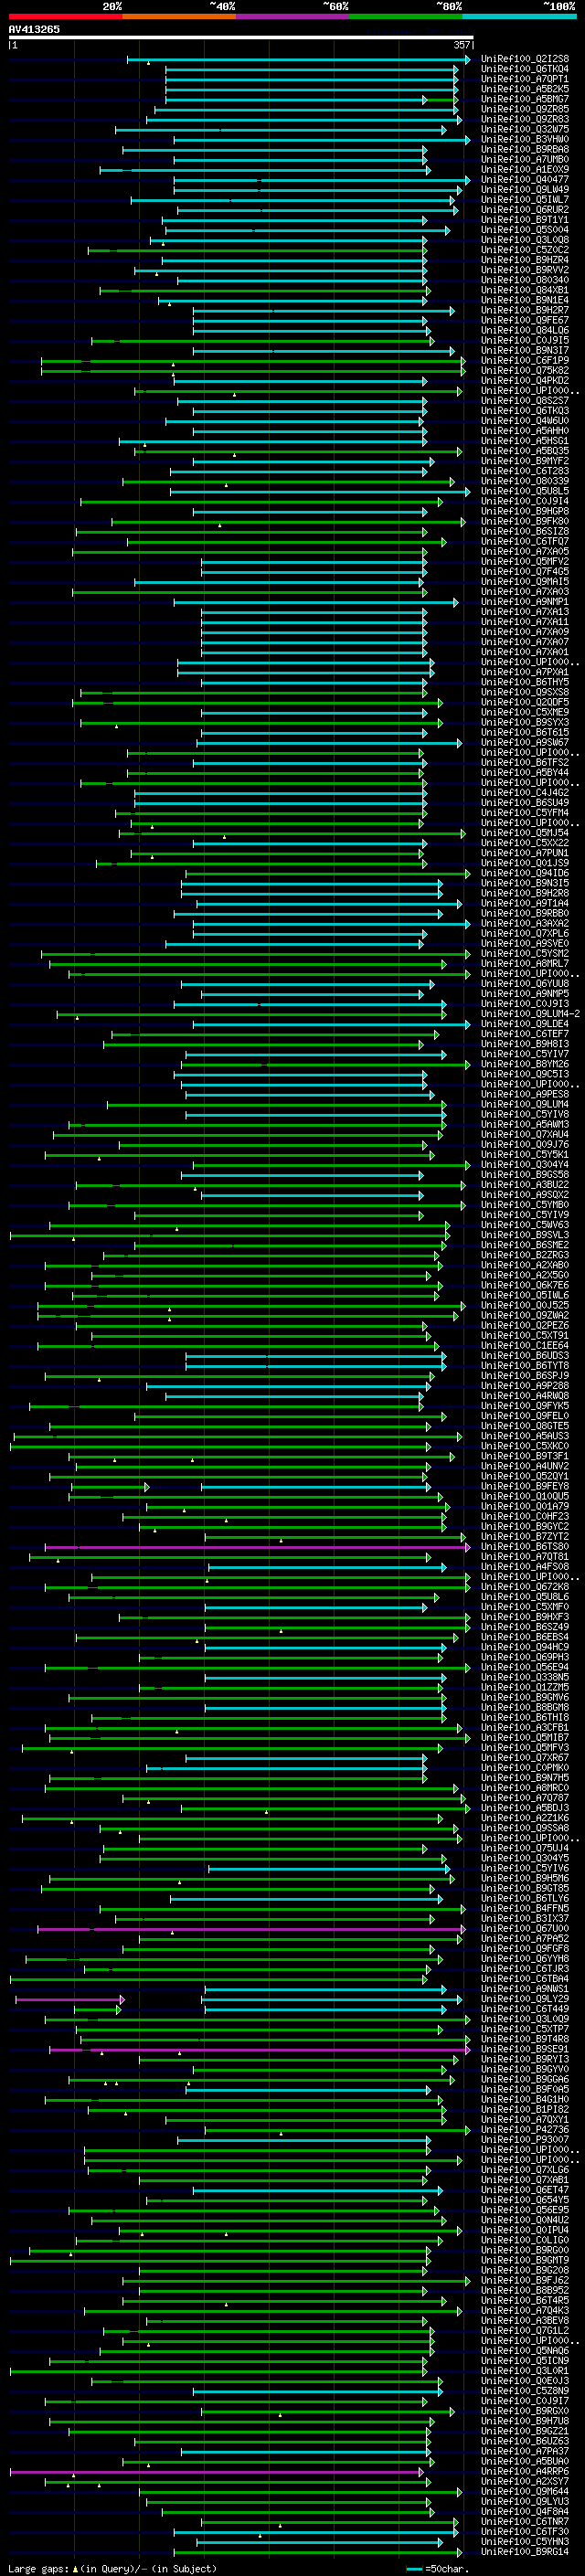
Task: Select label UniRef100_Q672K8
Action: pos(525,1587)
